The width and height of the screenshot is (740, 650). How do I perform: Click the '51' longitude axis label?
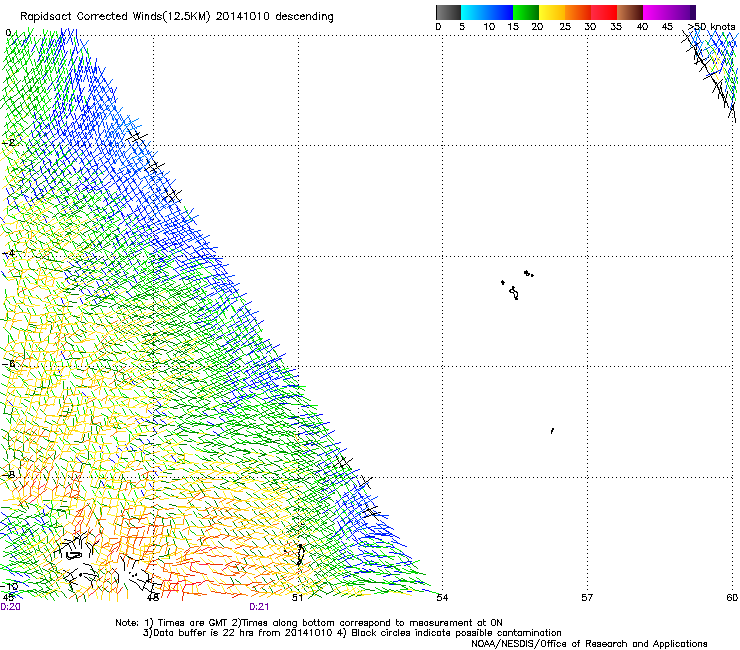point(297,598)
